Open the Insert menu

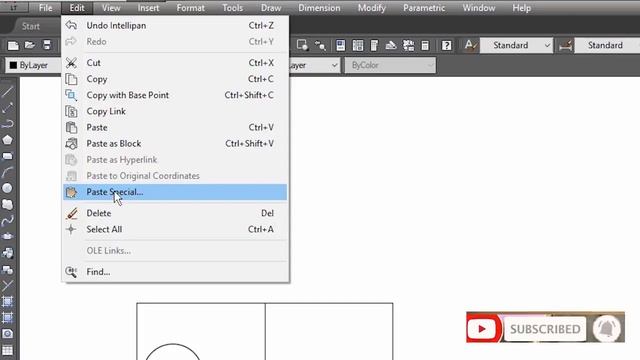[148, 8]
